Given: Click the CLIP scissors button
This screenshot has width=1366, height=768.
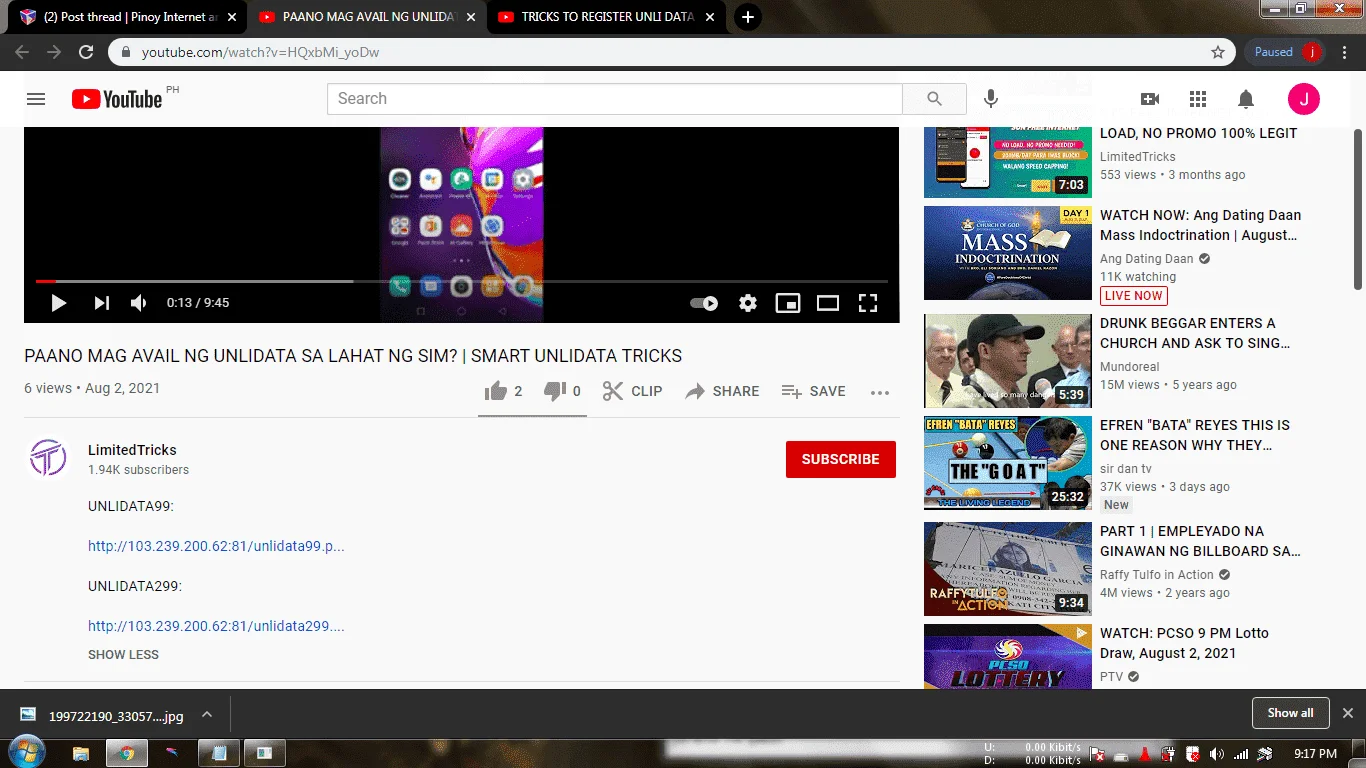Looking at the screenshot, I should click(x=632, y=391).
